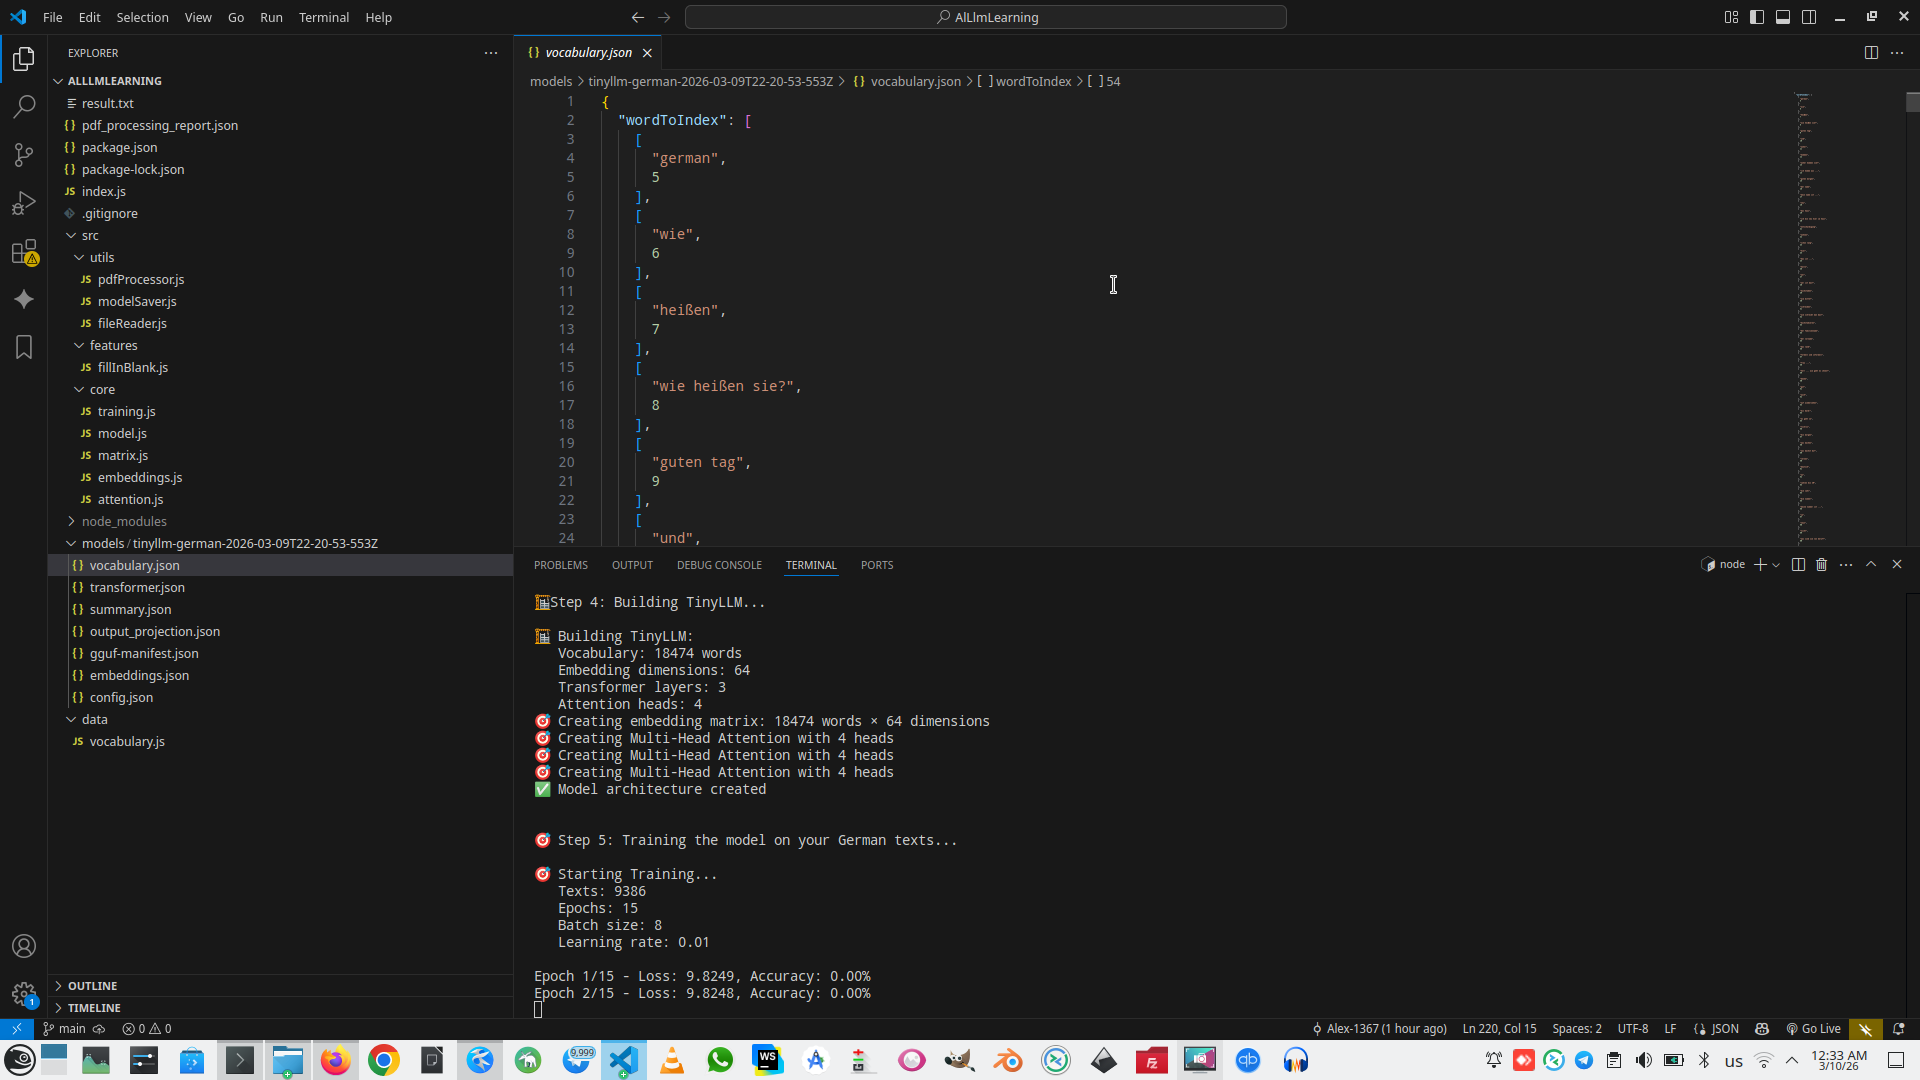Switch to the PROBLEMS panel tab
Viewport: 1920px width, 1080px height.
[x=560, y=565]
